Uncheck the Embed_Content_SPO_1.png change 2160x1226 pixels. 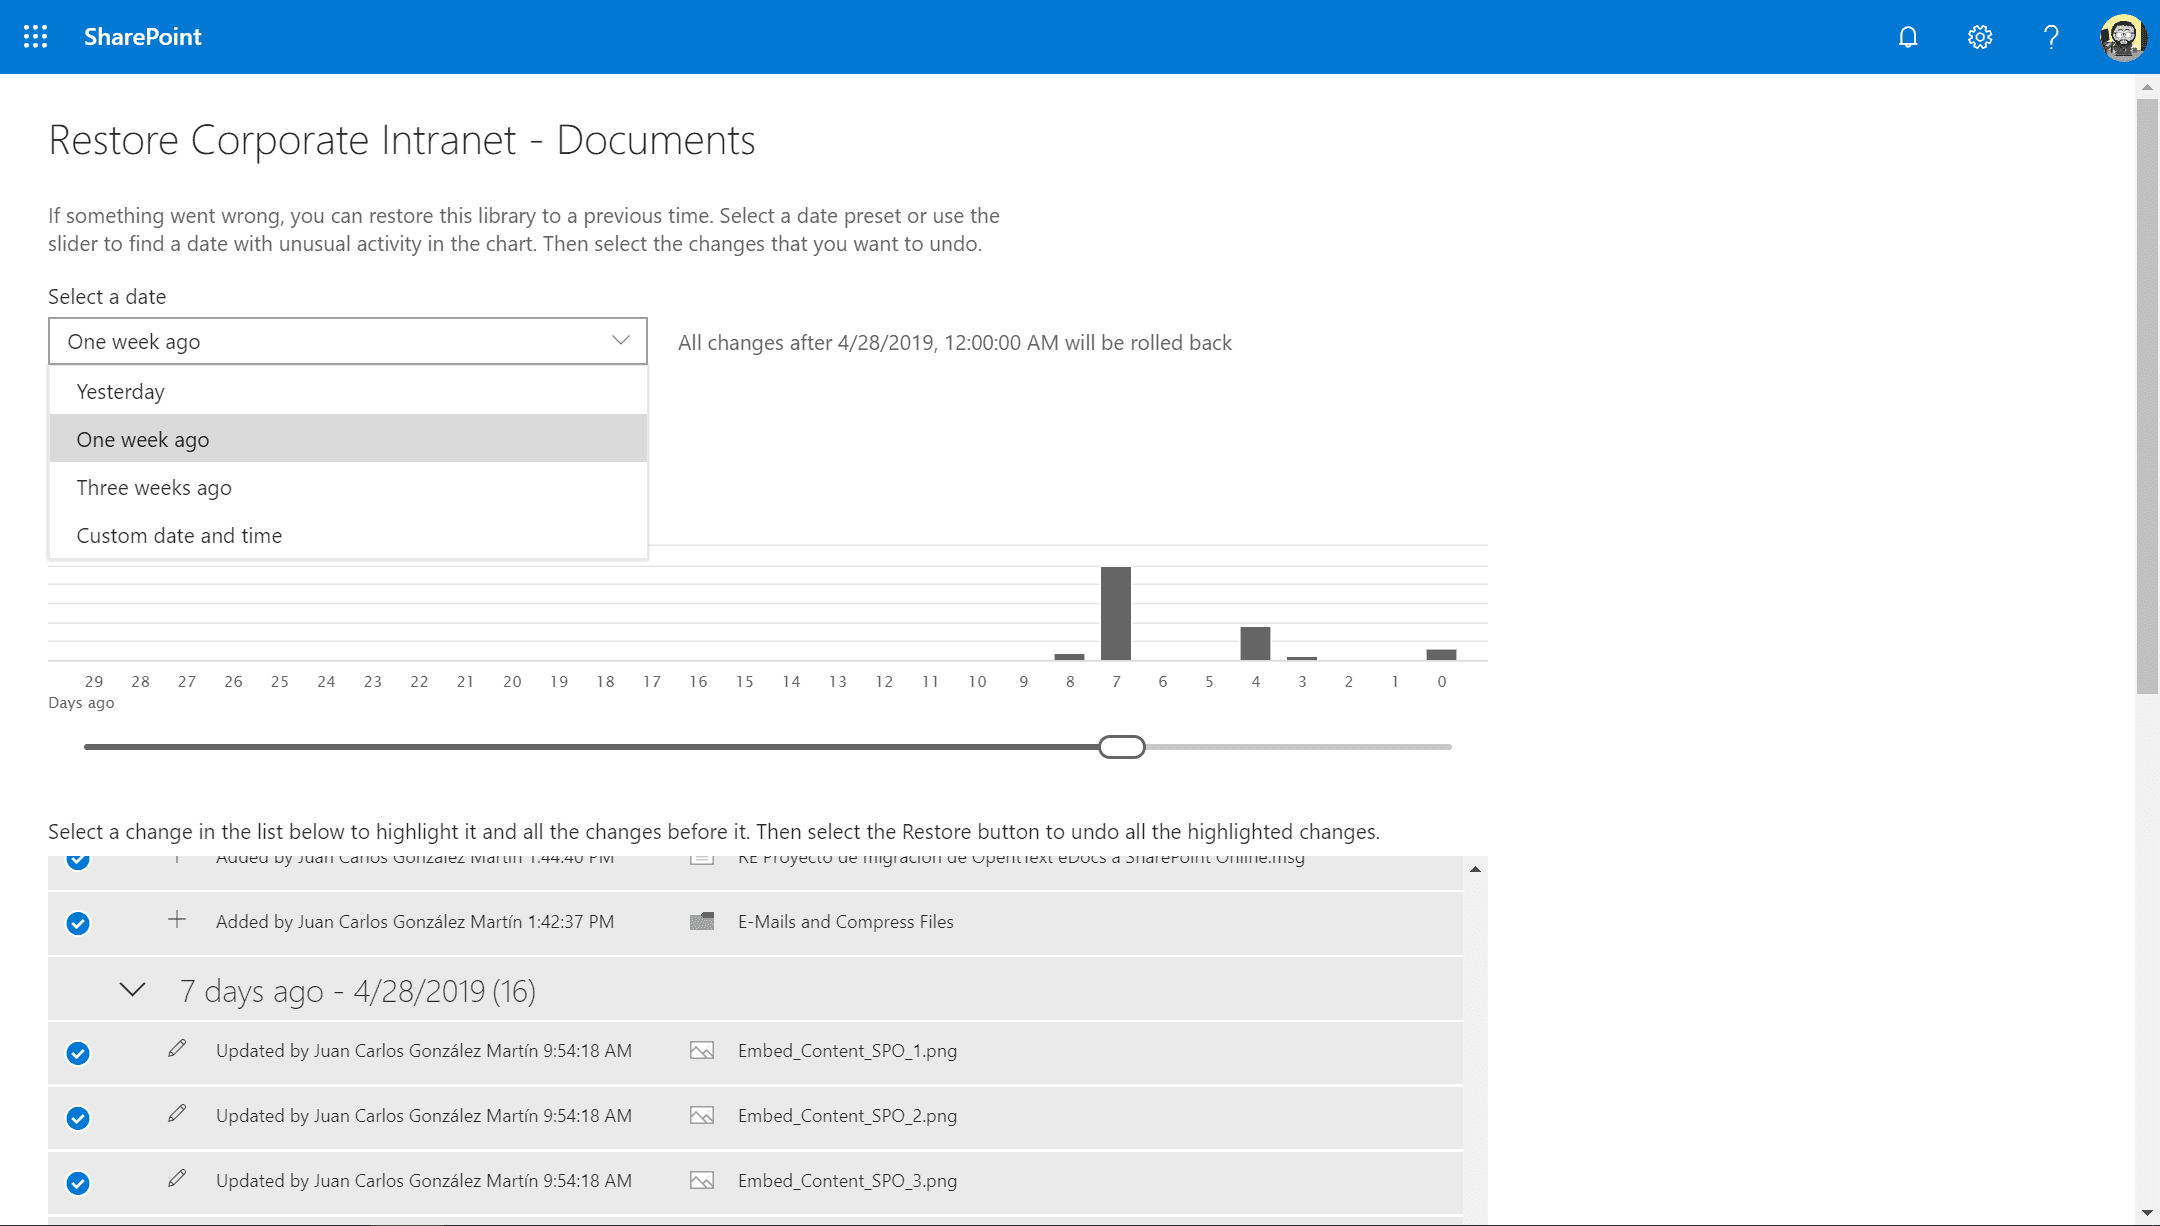click(x=78, y=1053)
